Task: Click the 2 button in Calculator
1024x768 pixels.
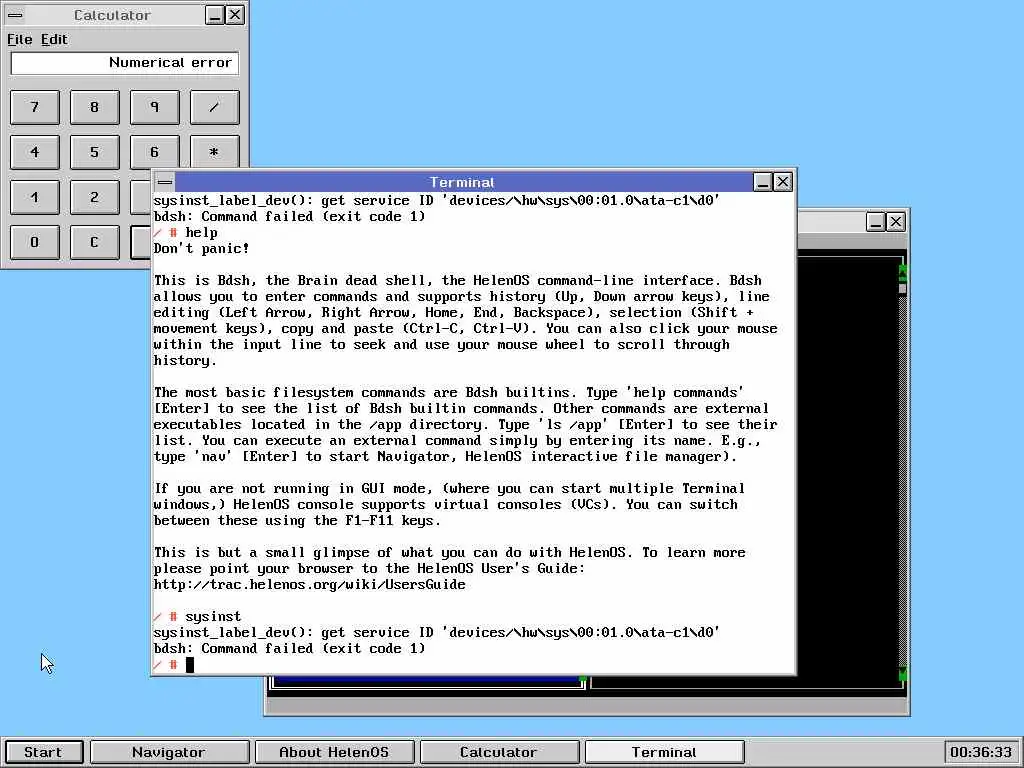Action: click(x=95, y=197)
